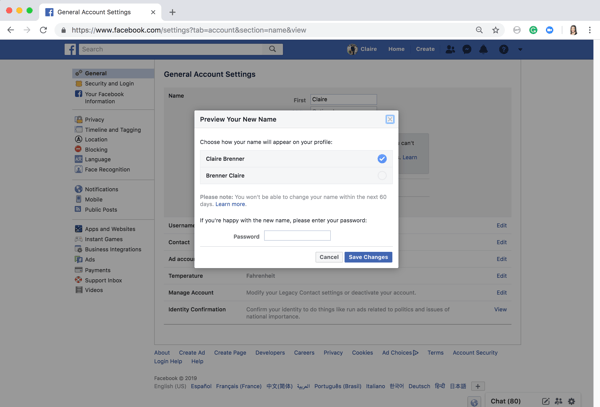Click the Password input field
The height and width of the screenshot is (407, 600).
[x=297, y=236]
